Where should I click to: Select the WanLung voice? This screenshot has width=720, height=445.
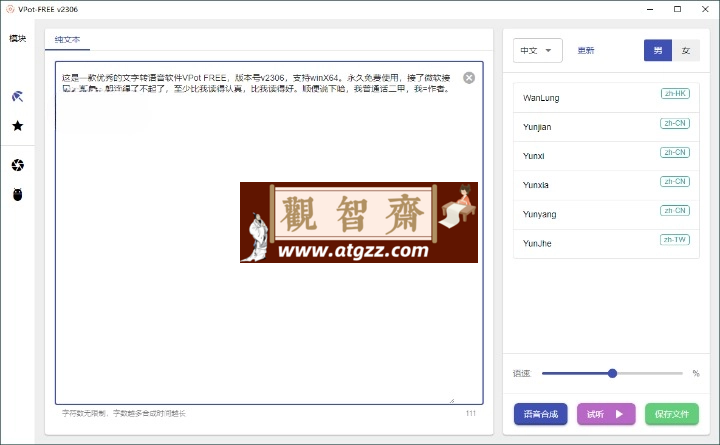pyautogui.click(x=606, y=98)
